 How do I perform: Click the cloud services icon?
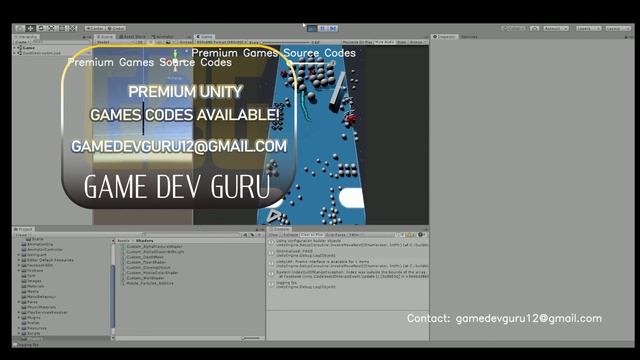535,28
